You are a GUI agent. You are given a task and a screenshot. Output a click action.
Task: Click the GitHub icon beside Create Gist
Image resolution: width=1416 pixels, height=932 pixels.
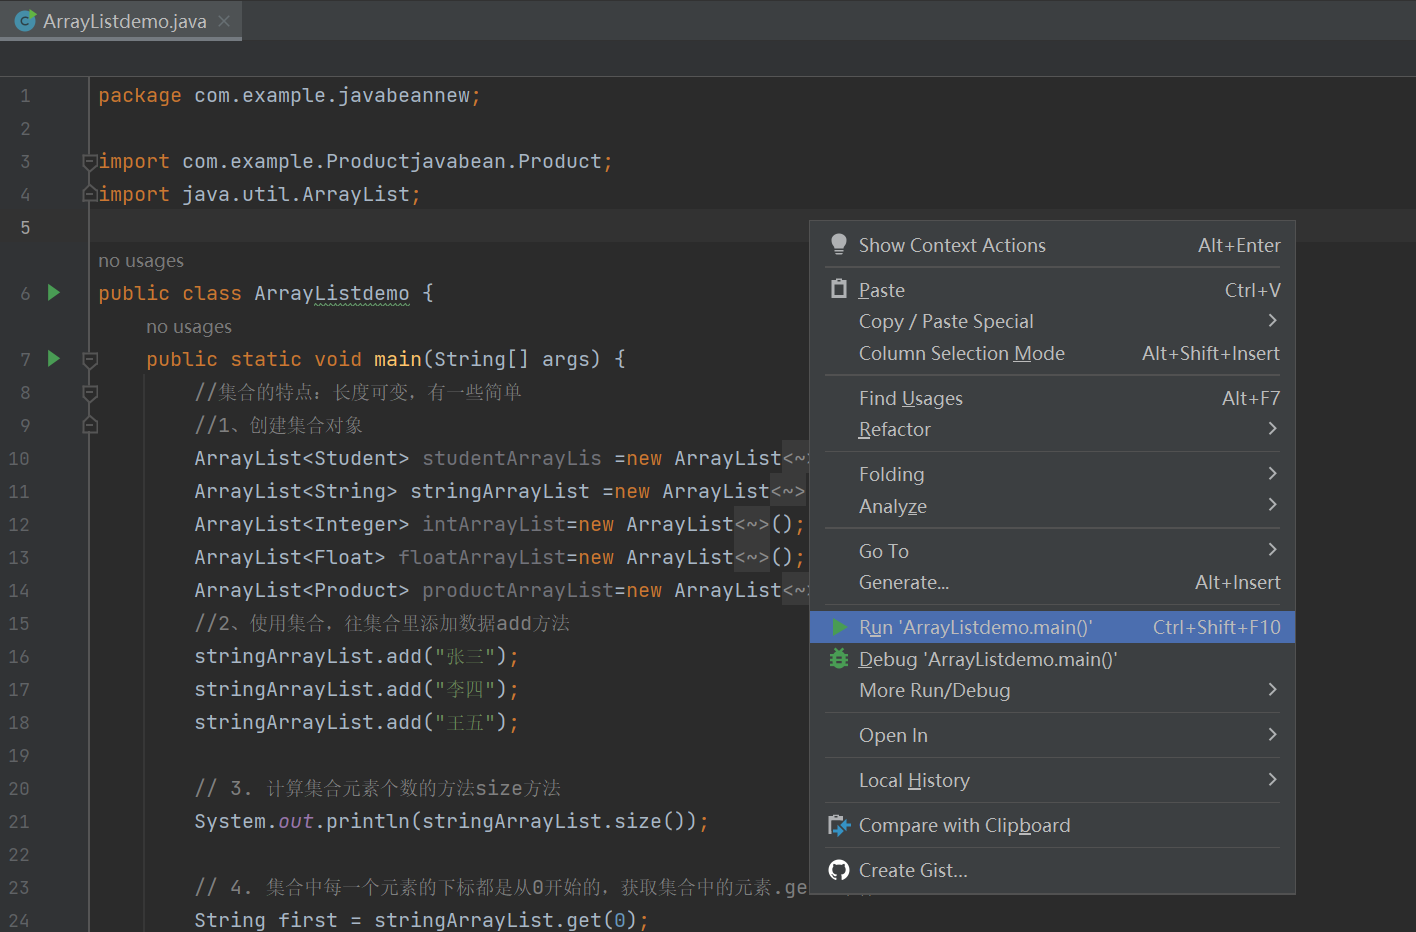pos(839,870)
